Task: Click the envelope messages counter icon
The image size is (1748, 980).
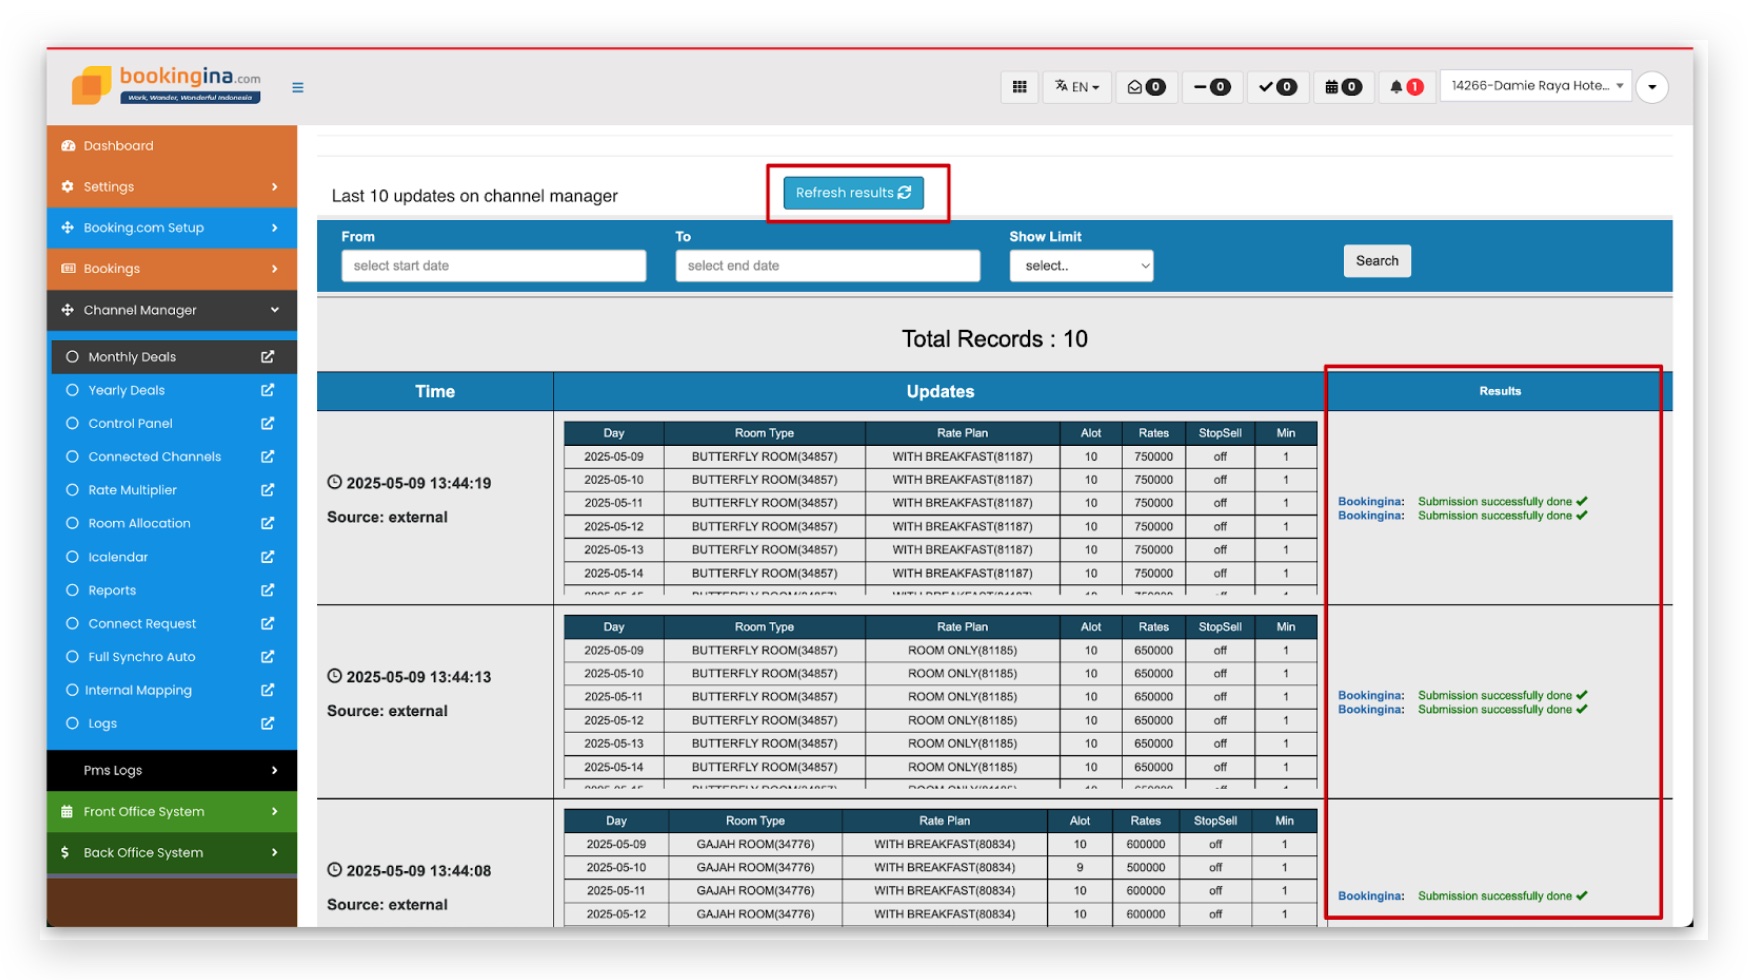Action: coord(1146,87)
